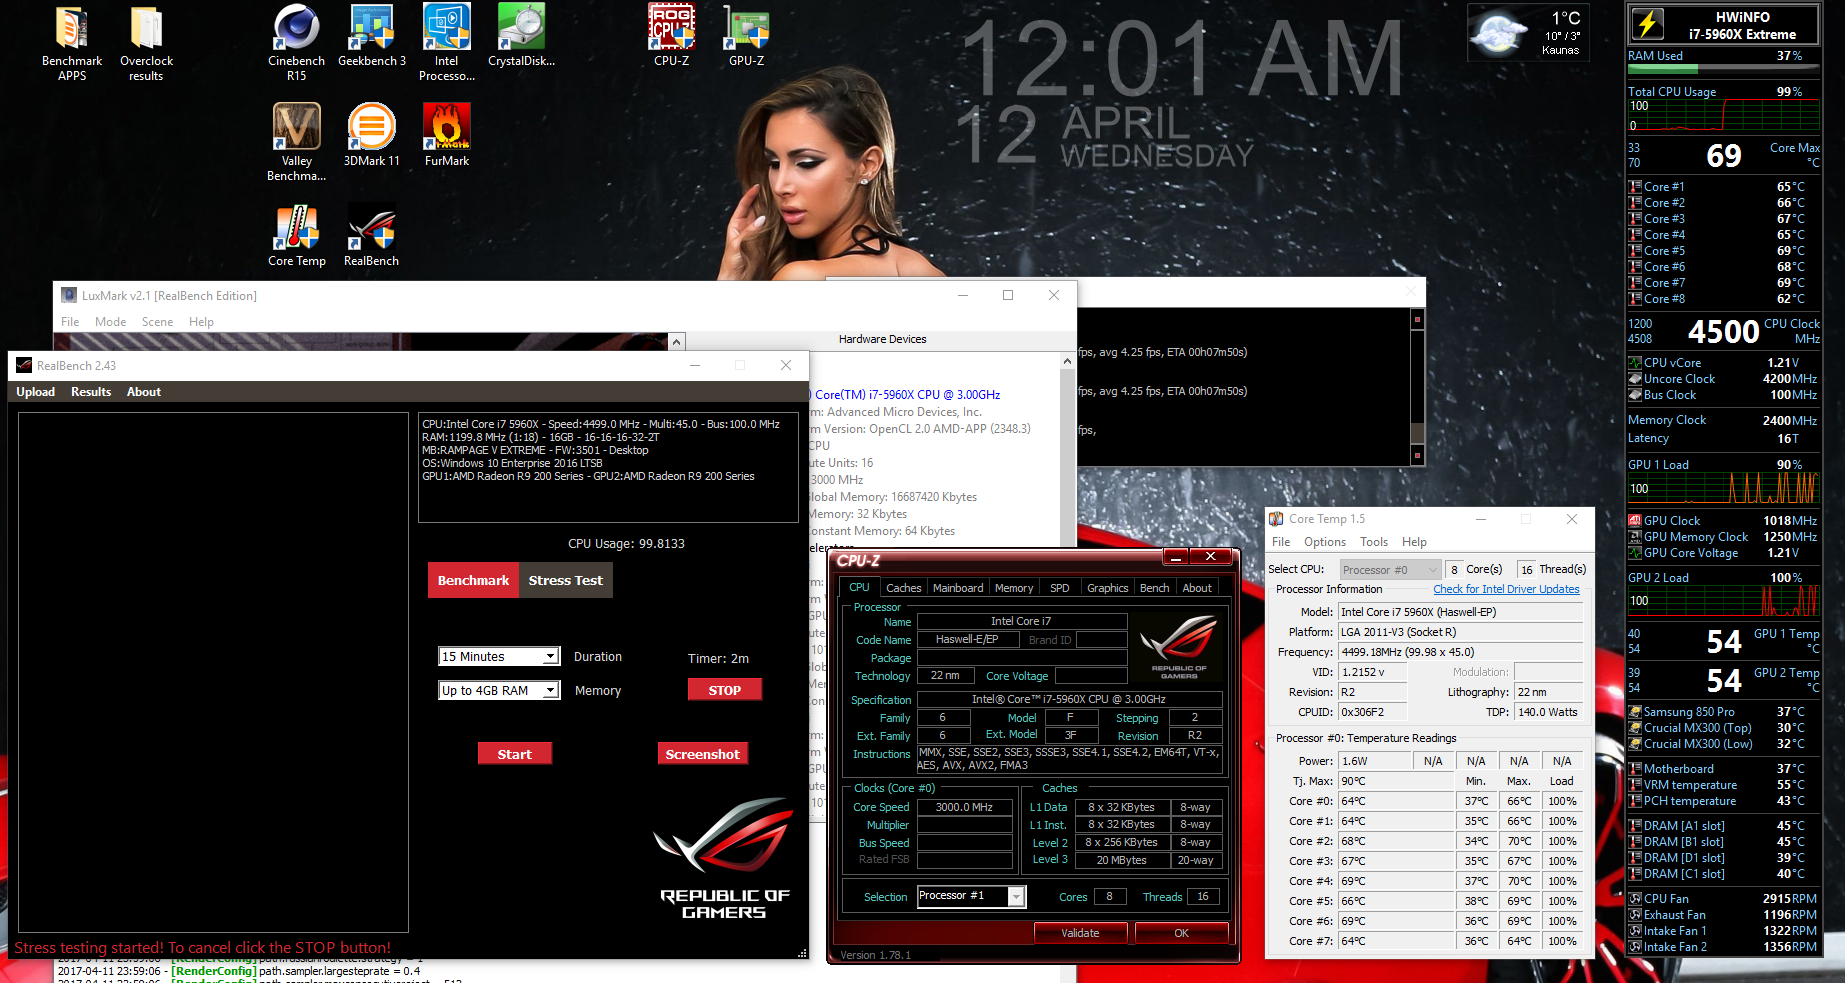Launch CrystalDisk desktop icon
Viewport: 1845px width, 983px height.
pyautogui.click(x=521, y=36)
